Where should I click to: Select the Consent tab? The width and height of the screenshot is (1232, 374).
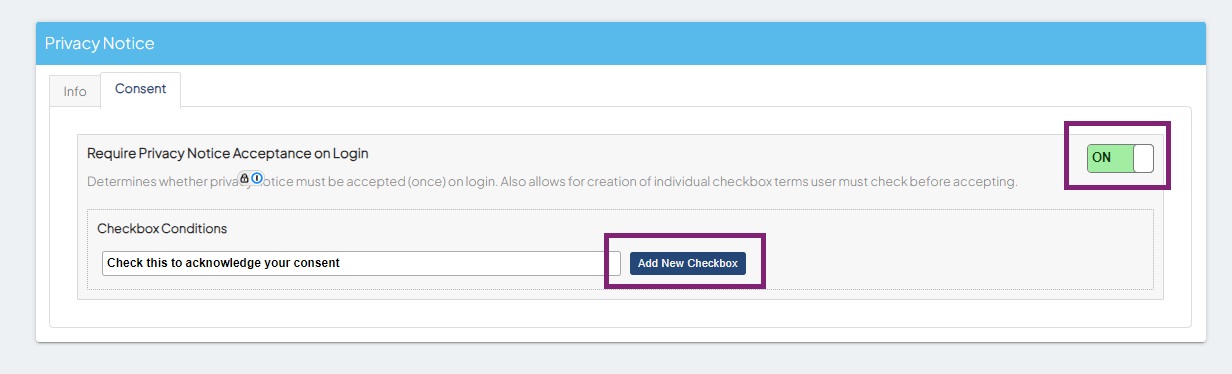point(140,89)
